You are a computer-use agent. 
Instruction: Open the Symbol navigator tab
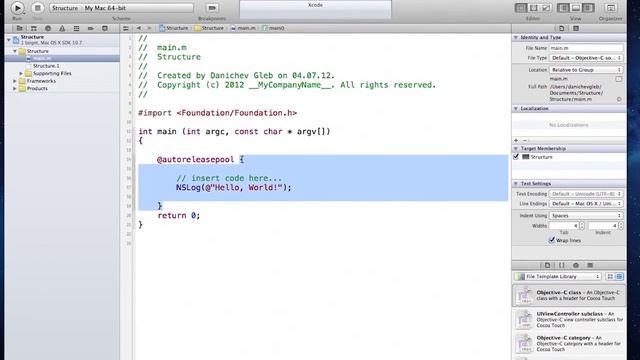[33, 28]
